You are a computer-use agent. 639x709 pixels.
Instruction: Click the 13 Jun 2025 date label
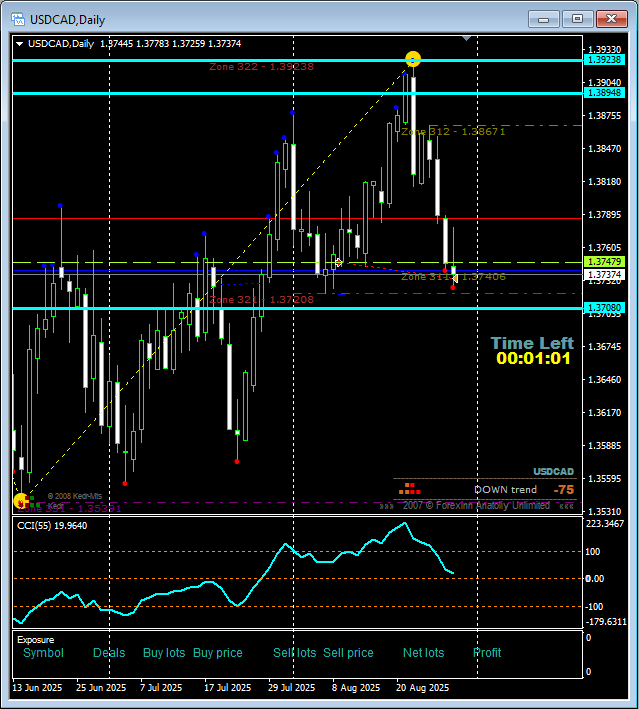pyautogui.click(x=37, y=688)
